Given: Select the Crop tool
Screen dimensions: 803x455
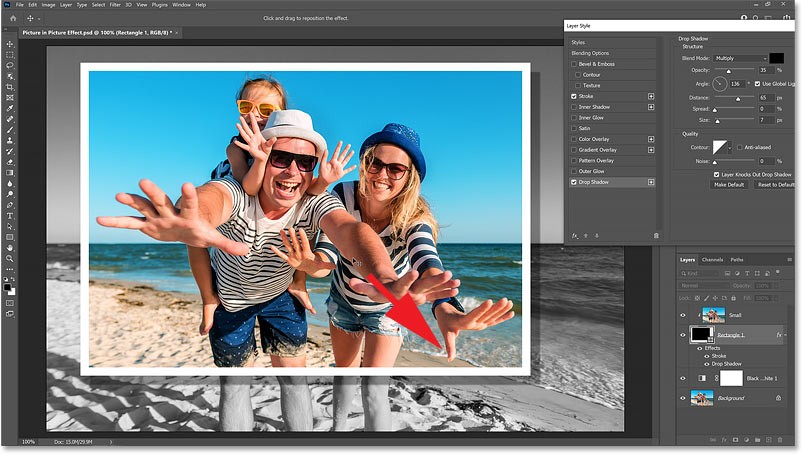Looking at the screenshot, I should [x=10, y=86].
